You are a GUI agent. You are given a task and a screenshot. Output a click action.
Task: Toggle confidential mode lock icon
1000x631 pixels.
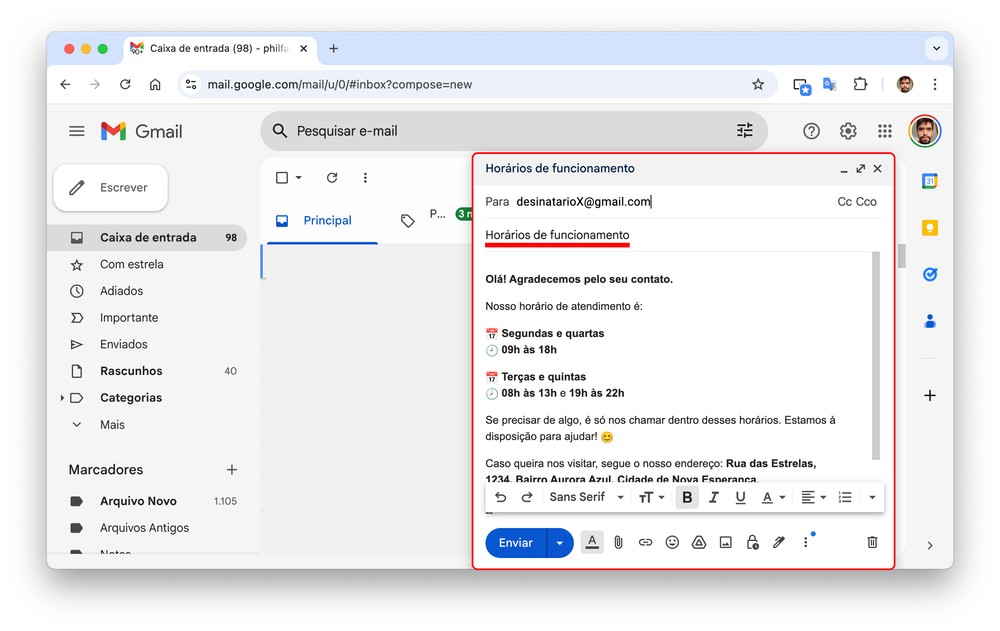click(x=752, y=542)
